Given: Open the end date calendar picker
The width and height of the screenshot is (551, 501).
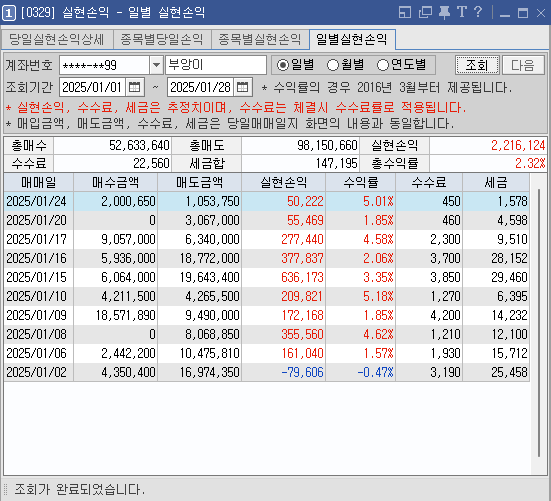Looking at the screenshot, I should pyautogui.click(x=242, y=87).
